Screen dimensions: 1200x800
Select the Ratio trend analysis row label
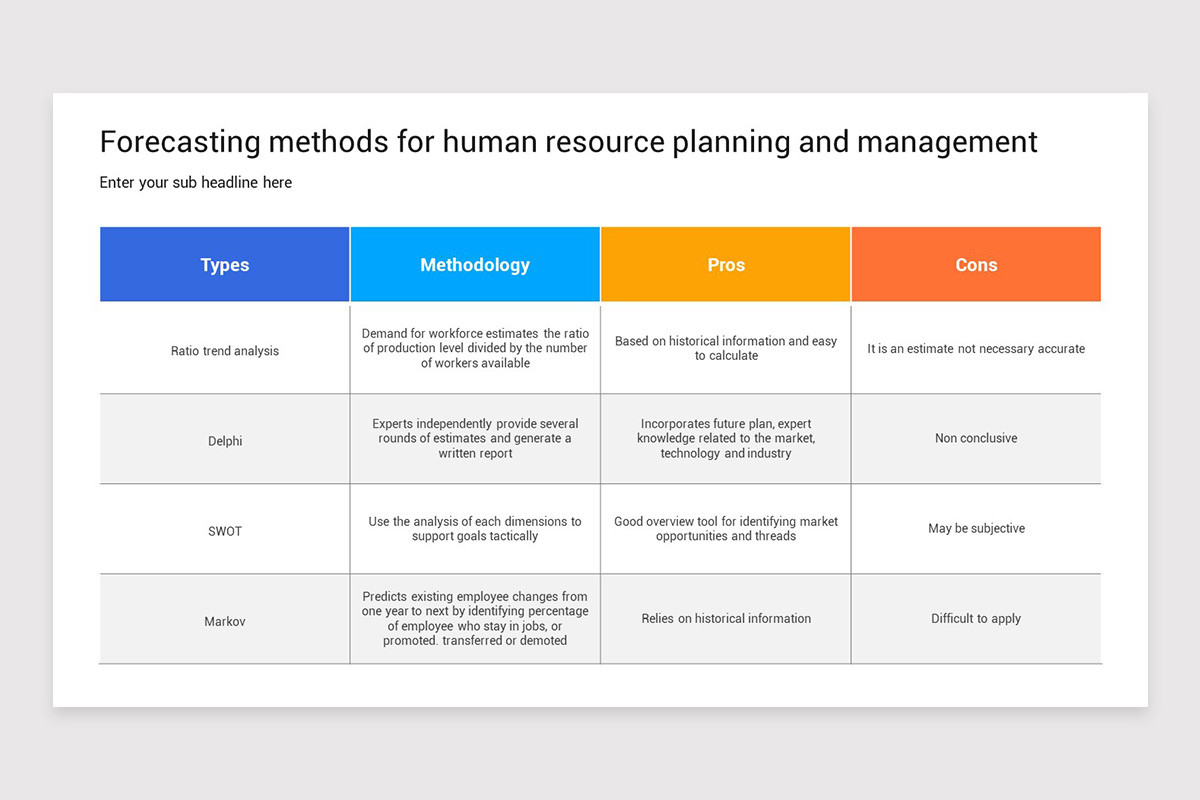point(224,349)
